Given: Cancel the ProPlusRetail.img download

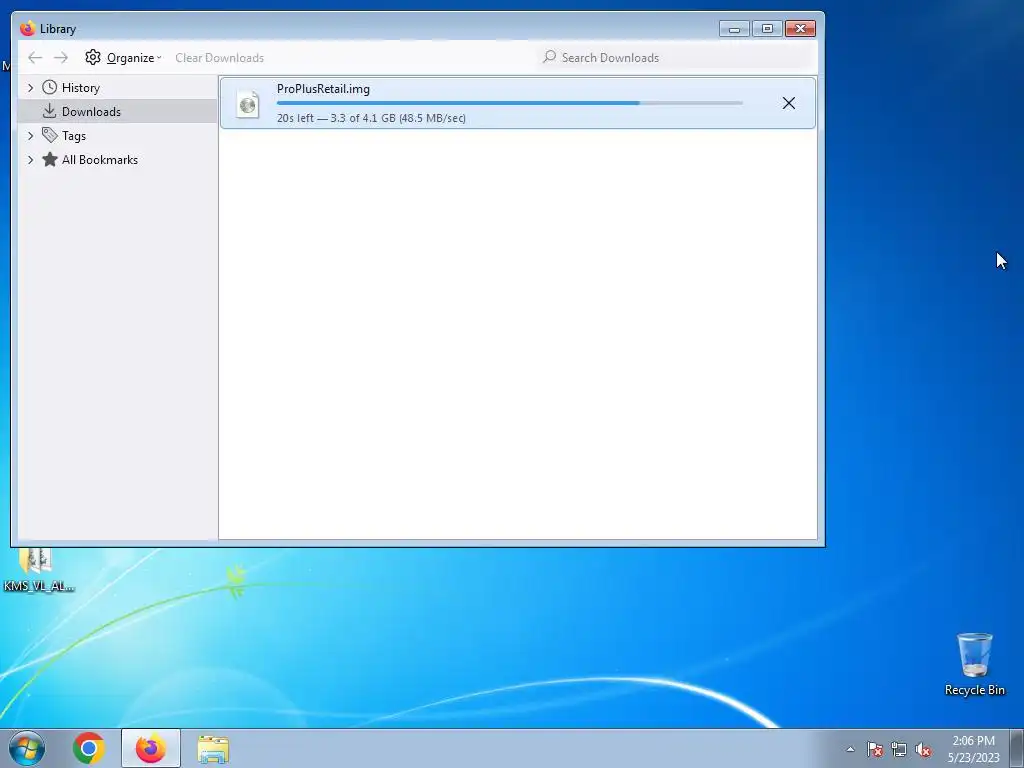Looking at the screenshot, I should 789,103.
